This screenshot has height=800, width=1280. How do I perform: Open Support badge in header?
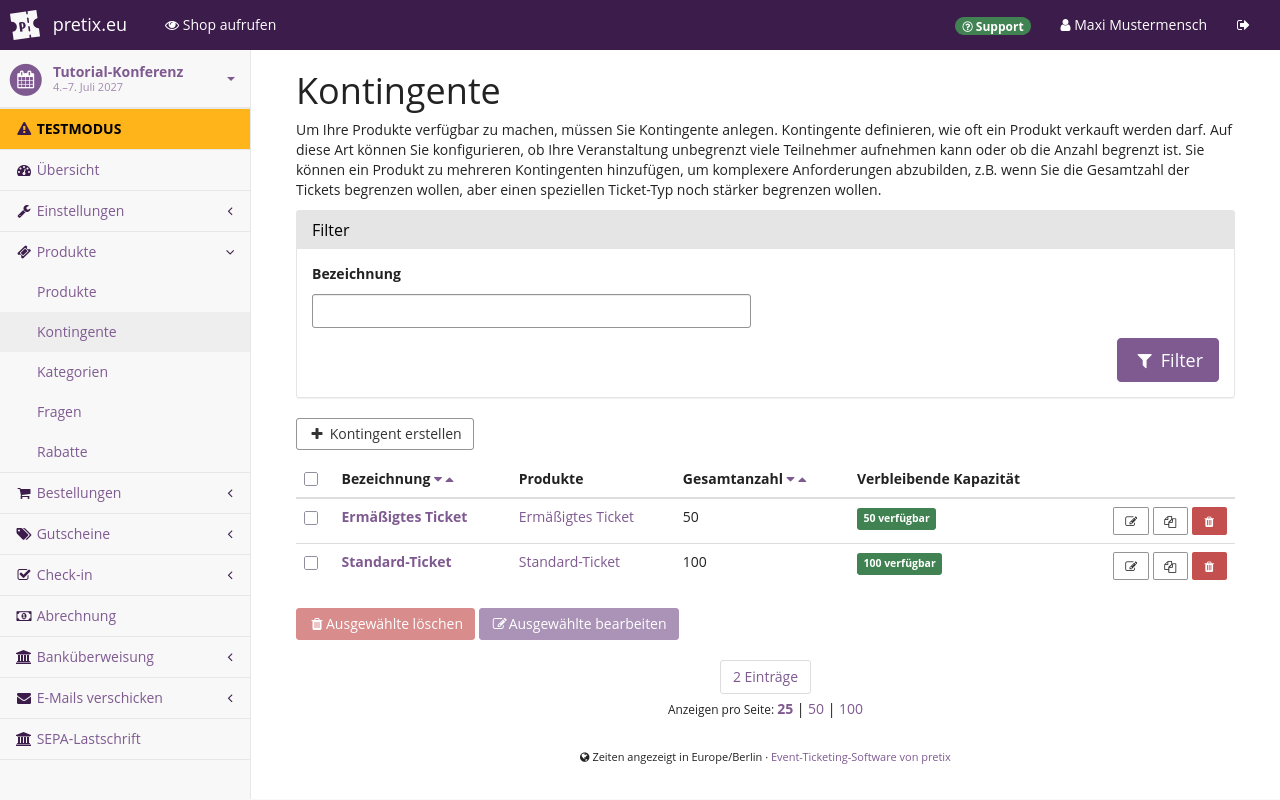(992, 26)
